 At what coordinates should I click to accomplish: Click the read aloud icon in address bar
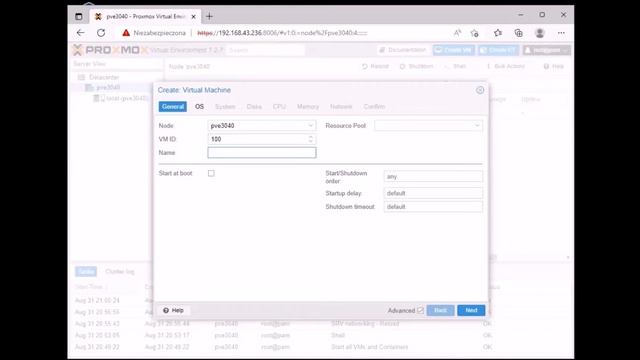(457, 33)
